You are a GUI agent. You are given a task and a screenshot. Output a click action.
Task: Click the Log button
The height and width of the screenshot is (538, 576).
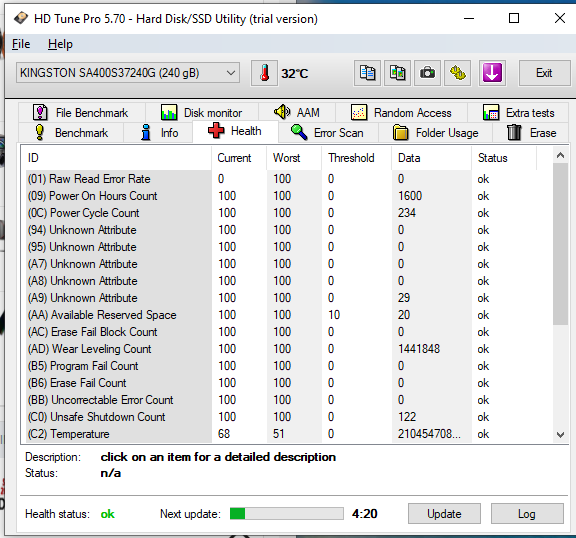tap(527, 513)
